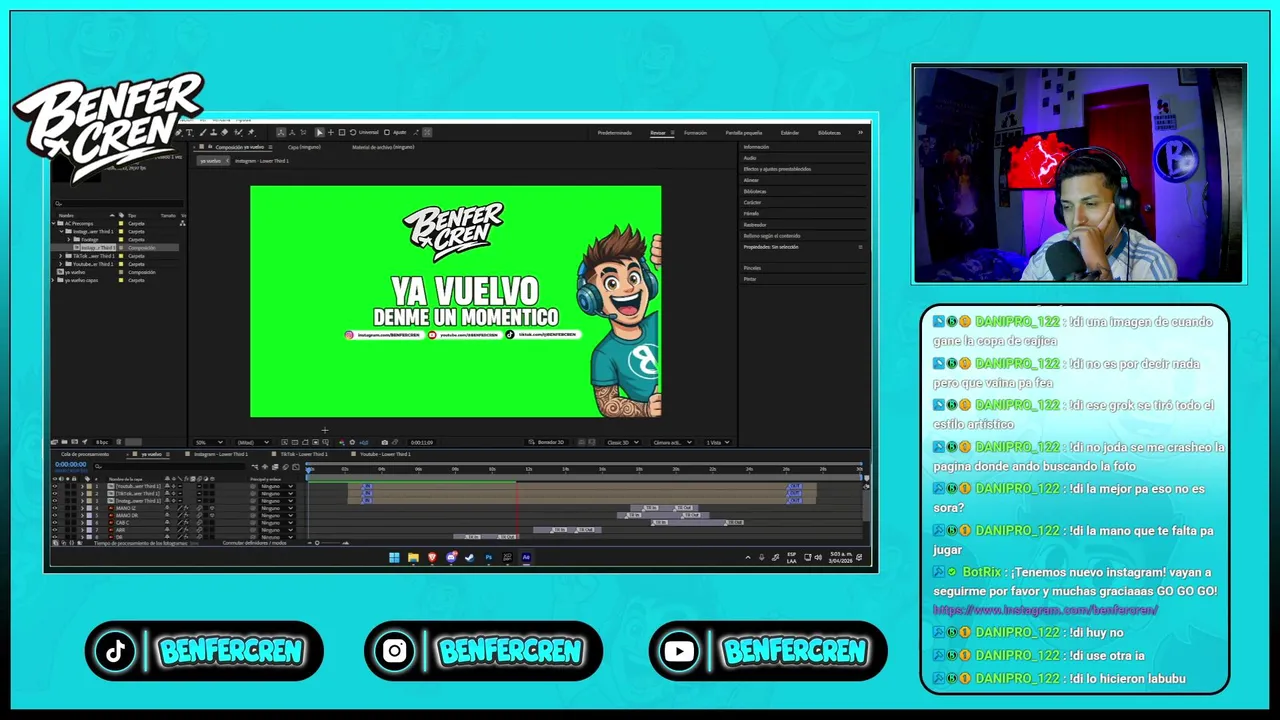Click the view axis mode icon

[303, 132]
